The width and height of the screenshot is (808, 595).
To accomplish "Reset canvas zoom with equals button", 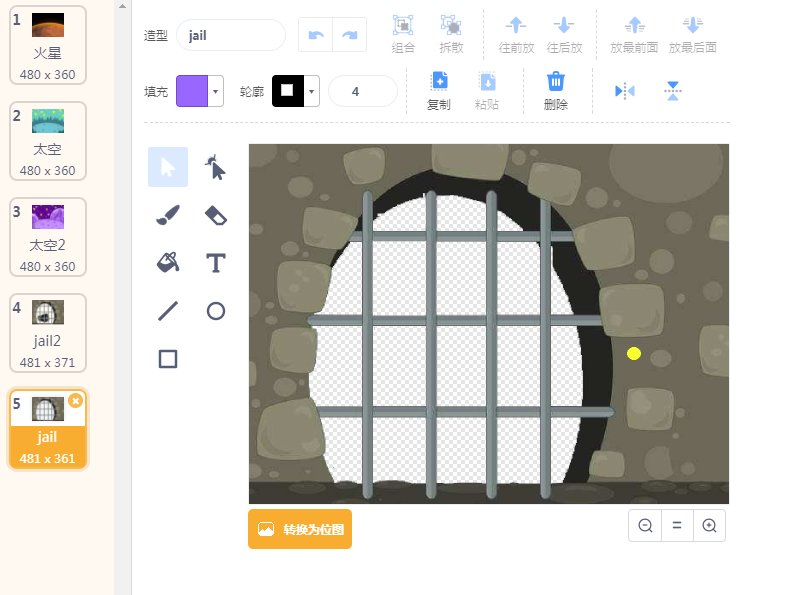I will 677,525.
